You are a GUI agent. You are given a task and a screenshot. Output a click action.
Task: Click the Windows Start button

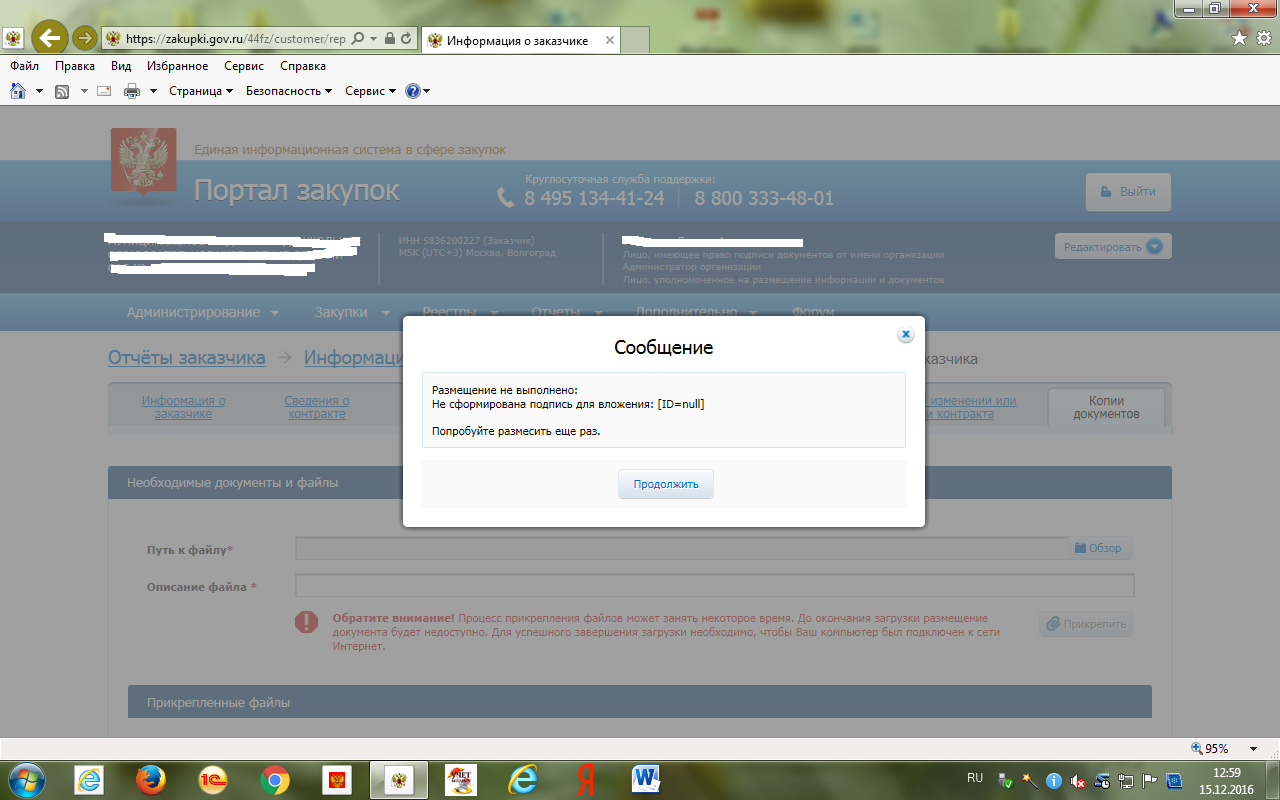[26, 780]
